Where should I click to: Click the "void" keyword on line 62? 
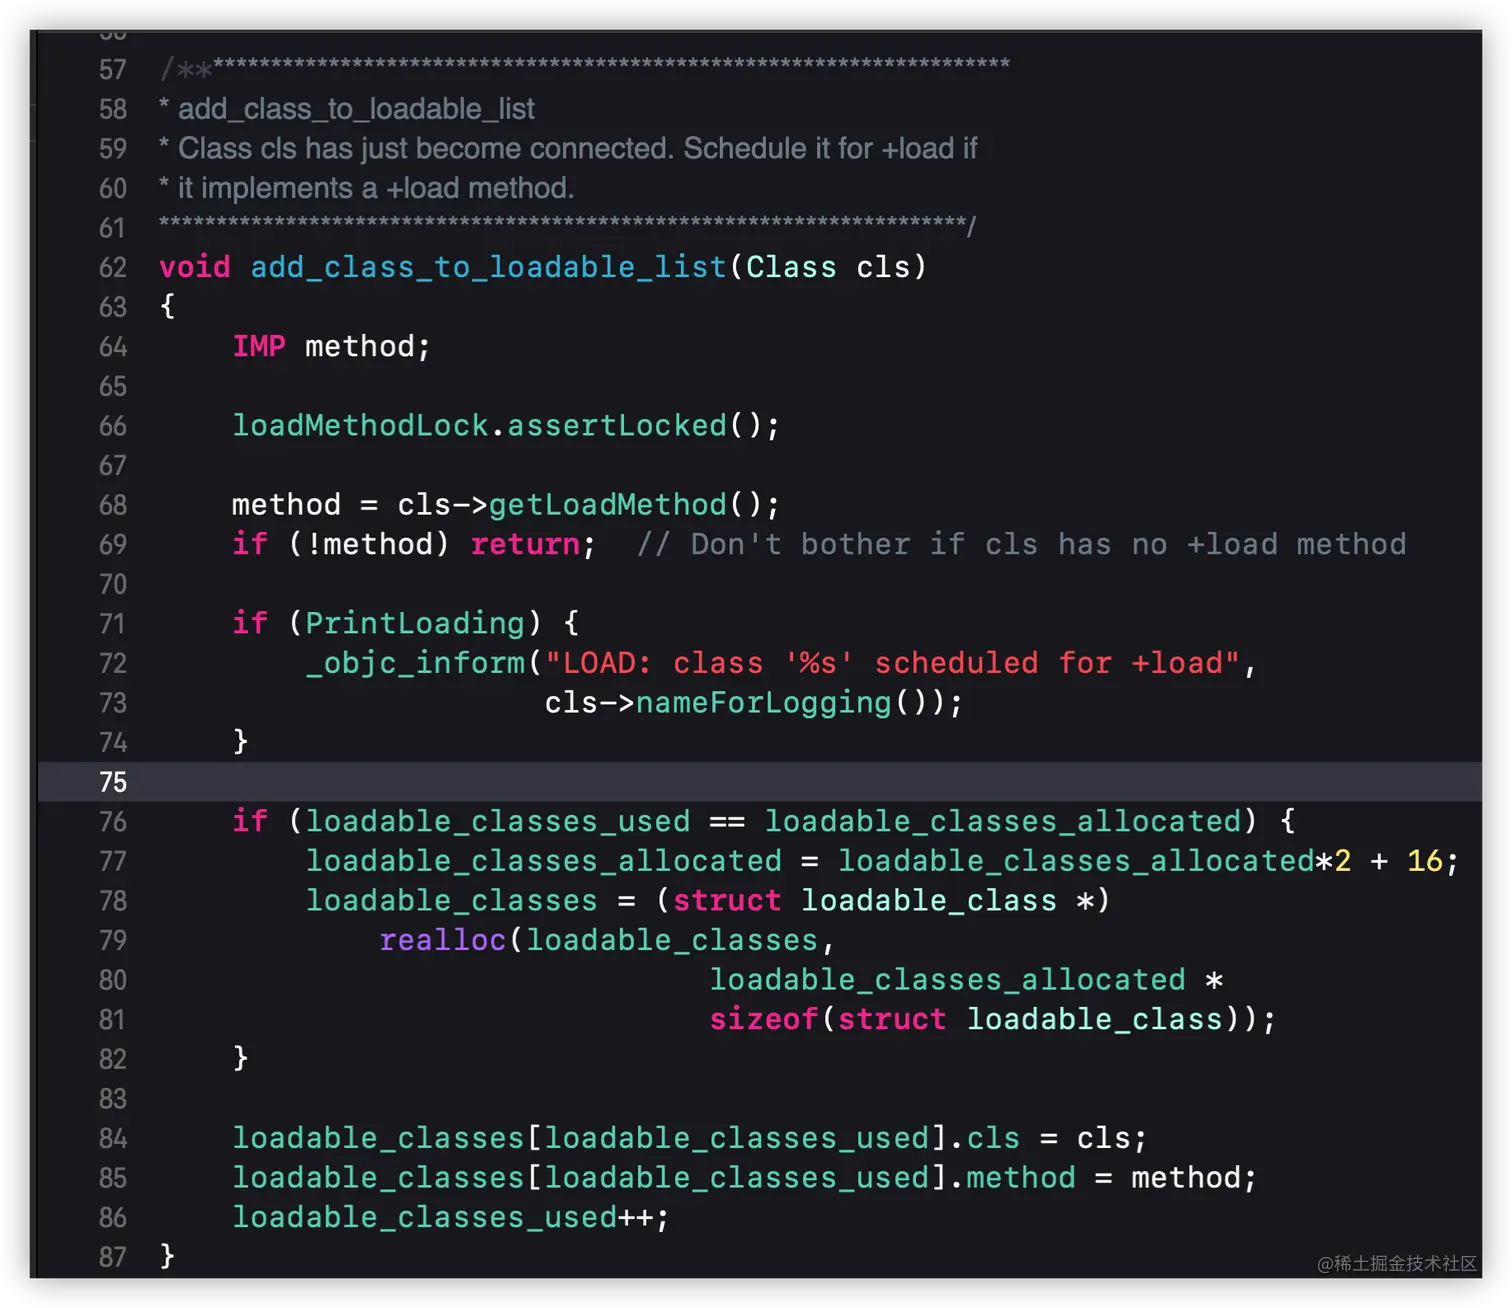coord(195,267)
